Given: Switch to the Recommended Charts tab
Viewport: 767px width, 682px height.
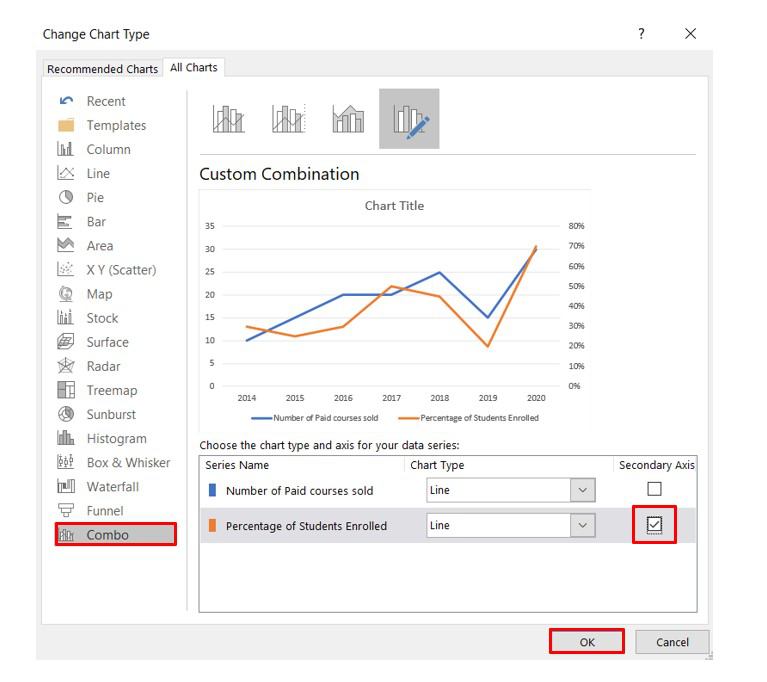Looking at the screenshot, I should coord(103,69).
